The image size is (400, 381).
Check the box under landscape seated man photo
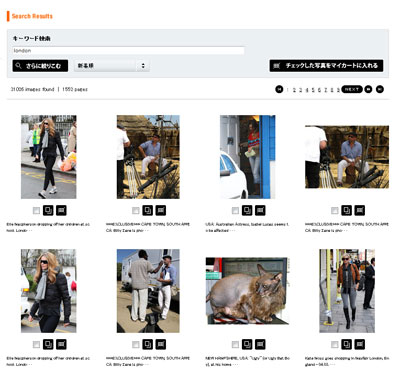[335, 210]
